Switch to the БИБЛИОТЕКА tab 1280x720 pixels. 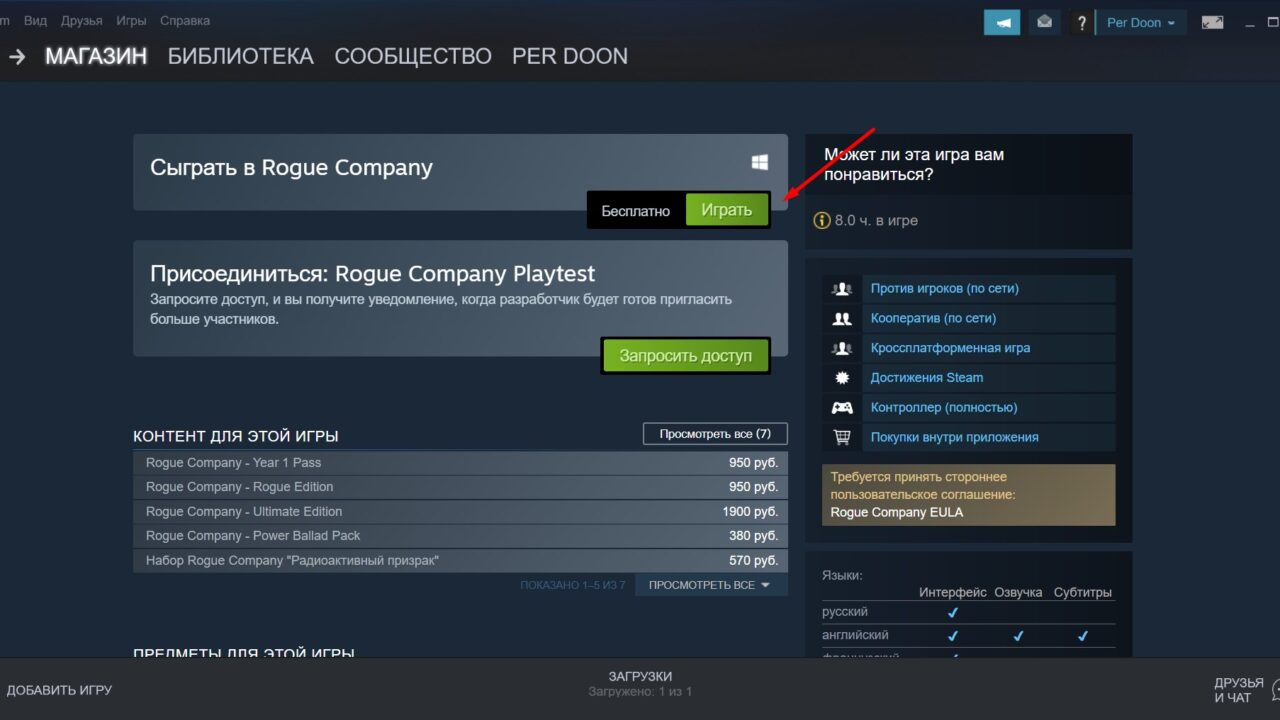(x=240, y=56)
